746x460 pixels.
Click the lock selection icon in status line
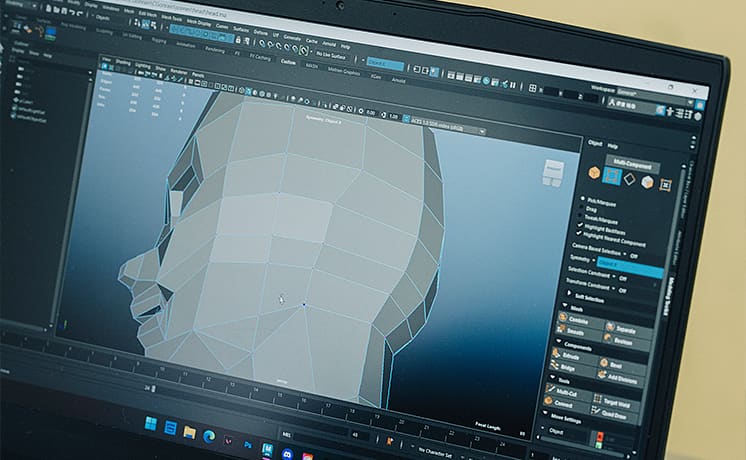[239, 40]
